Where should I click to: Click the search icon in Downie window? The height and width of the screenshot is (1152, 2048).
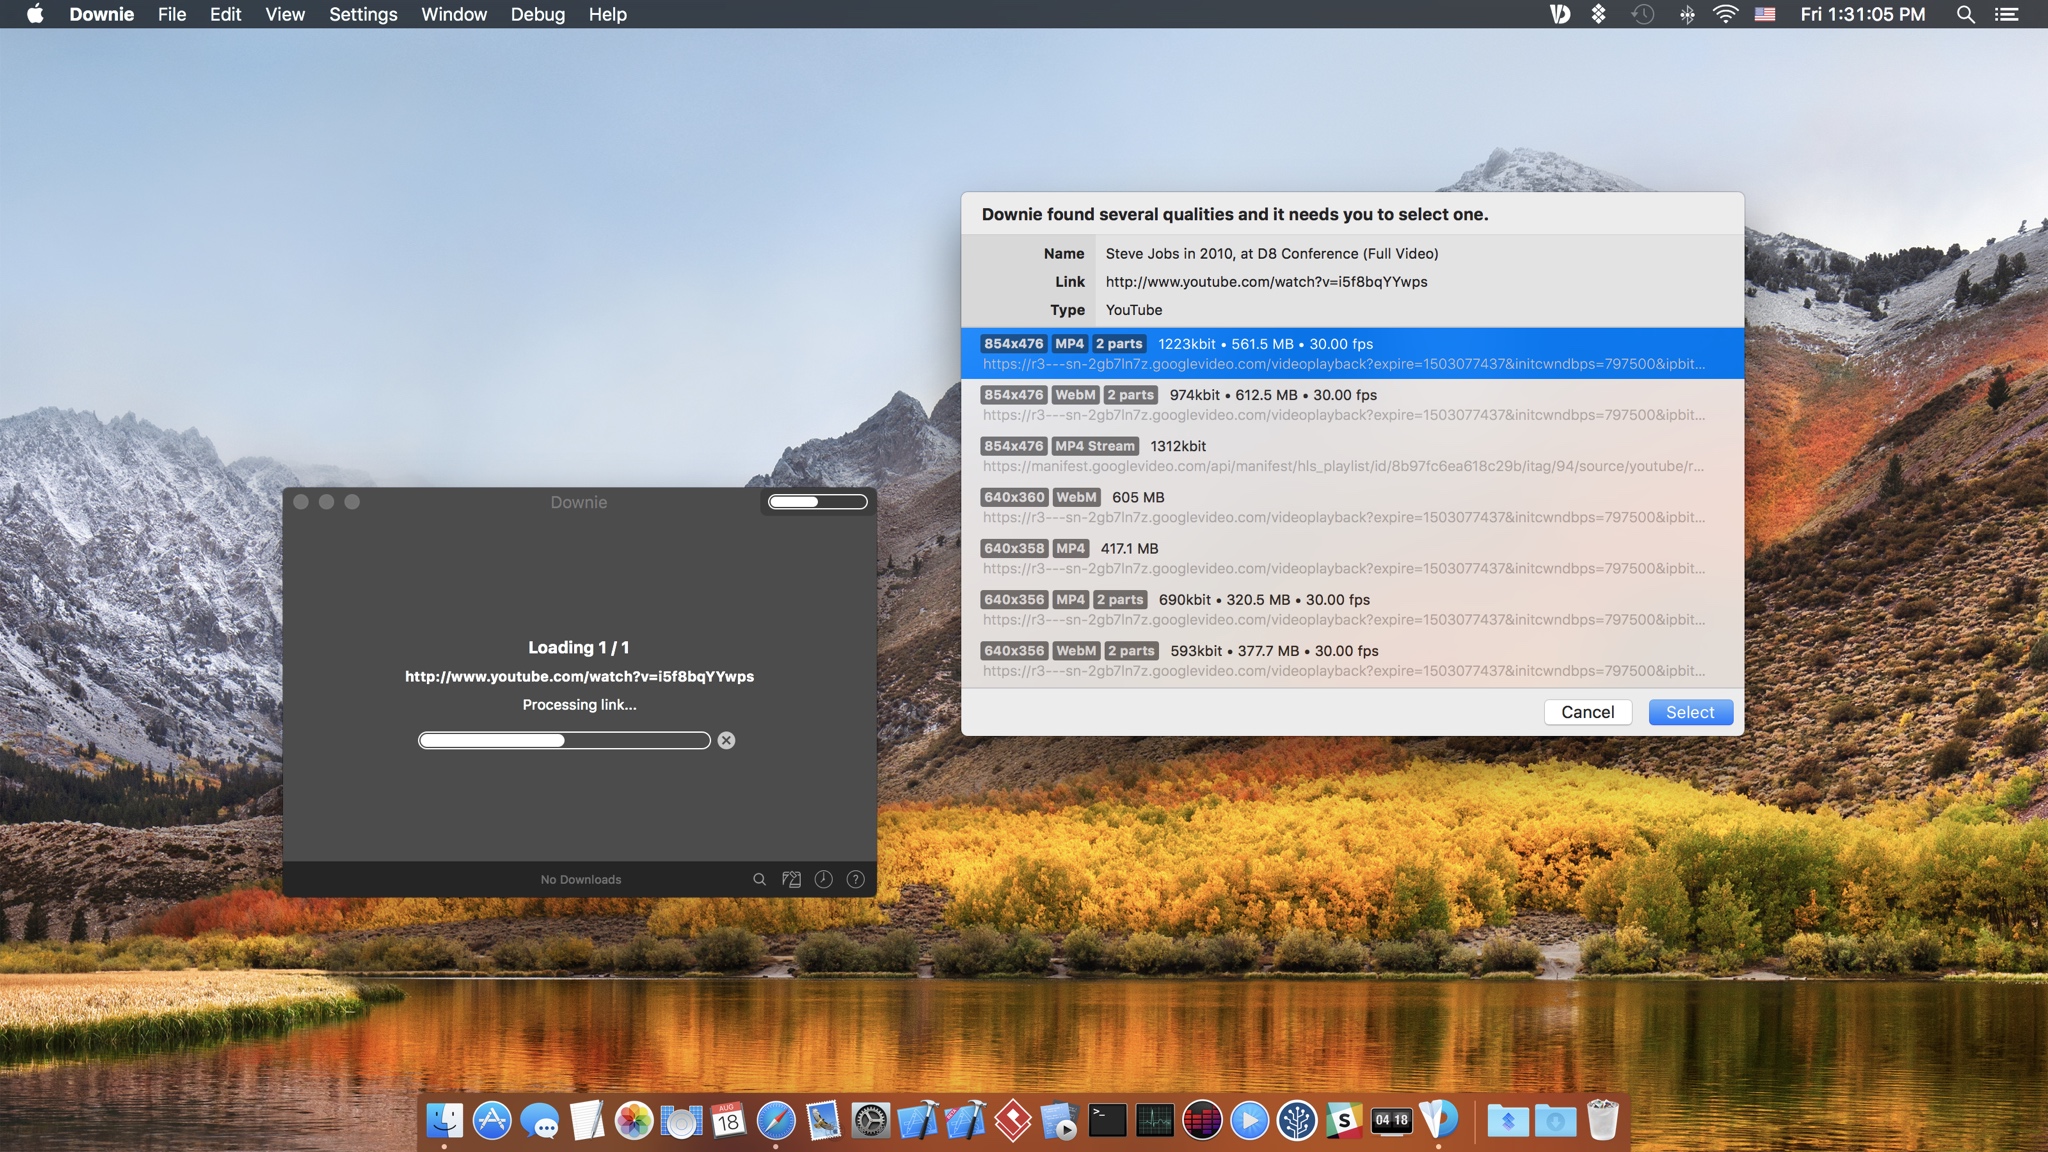pyautogui.click(x=759, y=879)
